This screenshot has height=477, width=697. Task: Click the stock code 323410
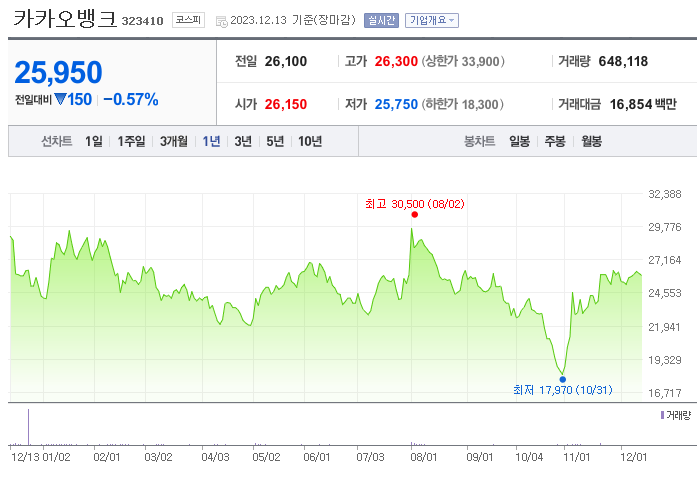tap(143, 21)
